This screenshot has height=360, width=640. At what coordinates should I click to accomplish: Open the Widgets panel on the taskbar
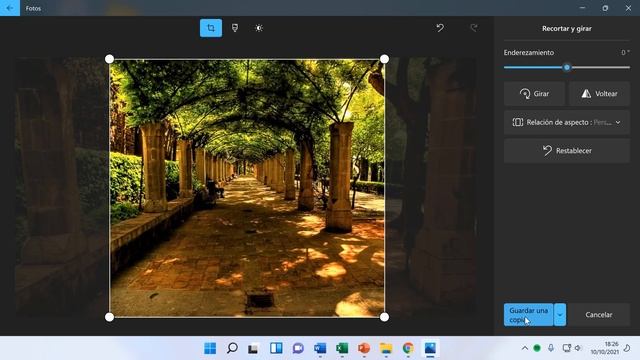(x=276, y=348)
